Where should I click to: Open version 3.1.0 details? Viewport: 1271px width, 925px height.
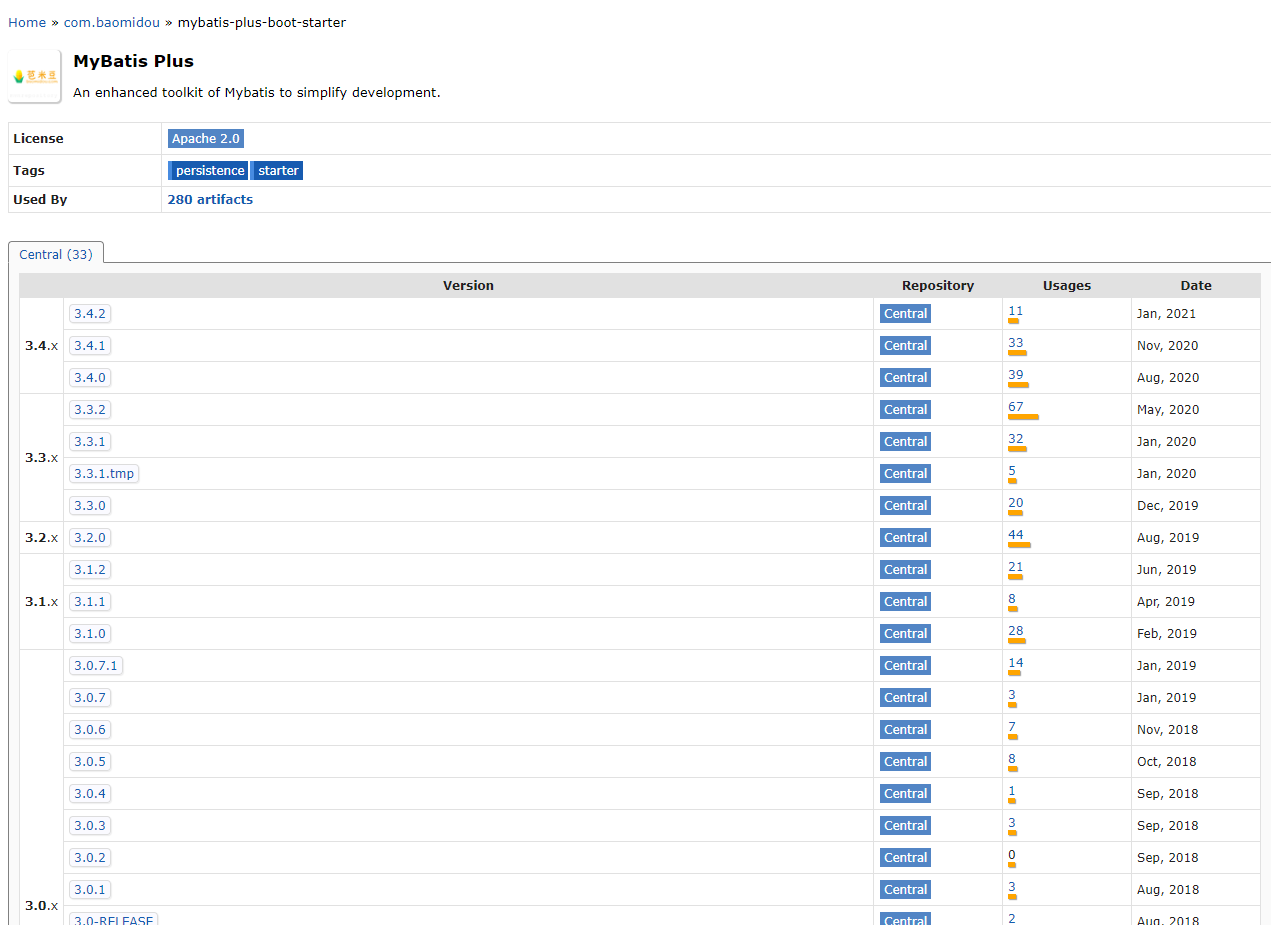[89, 633]
